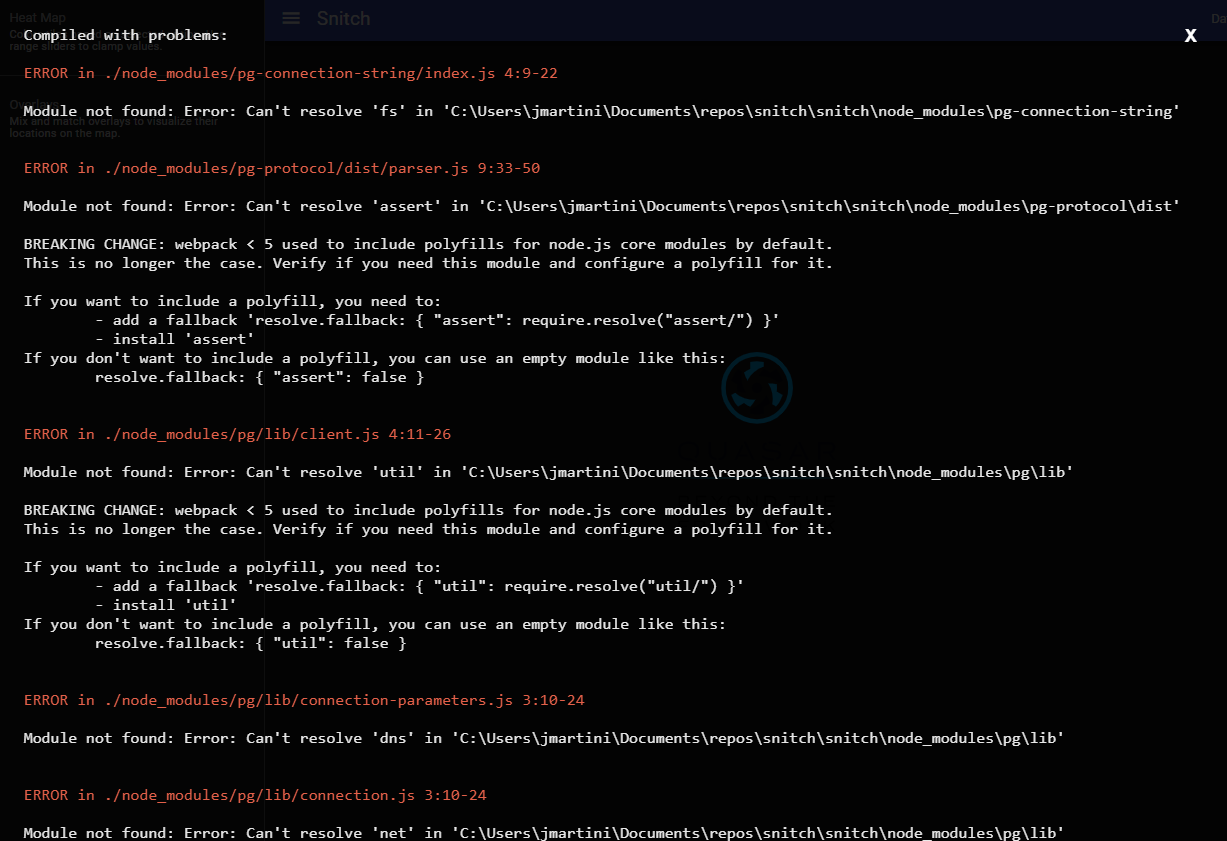Select the Heat Map section in the sidebar
Image resolution: width=1227 pixels, height=841 pixels.
[x=37, y=17]
